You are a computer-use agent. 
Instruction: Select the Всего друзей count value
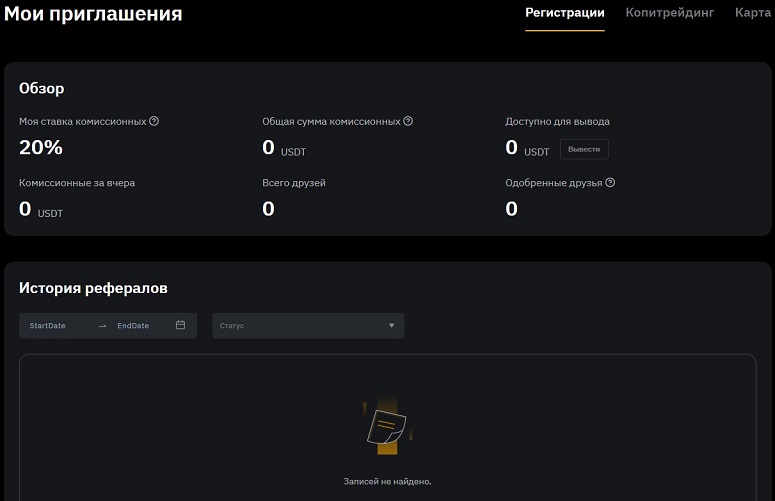tap(268, 209)
